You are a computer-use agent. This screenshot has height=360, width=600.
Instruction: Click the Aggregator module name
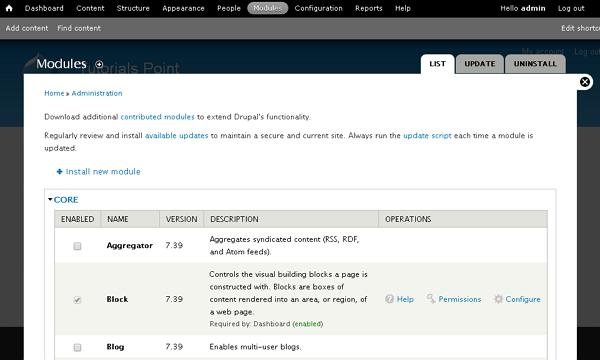coord(130,246)
